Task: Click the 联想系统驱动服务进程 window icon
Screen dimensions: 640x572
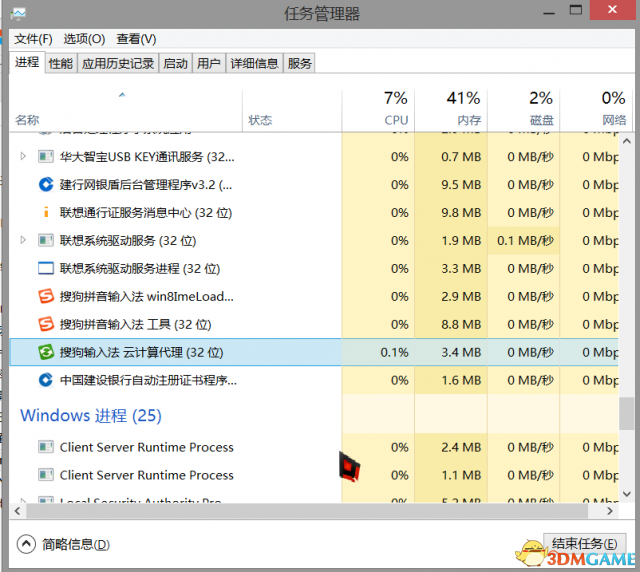Action: click(x=46, y=268)
